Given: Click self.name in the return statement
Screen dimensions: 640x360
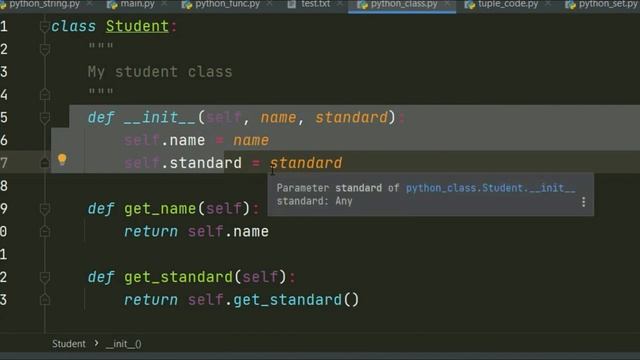Looking at the screenshot, I should [x=228, y=232].
